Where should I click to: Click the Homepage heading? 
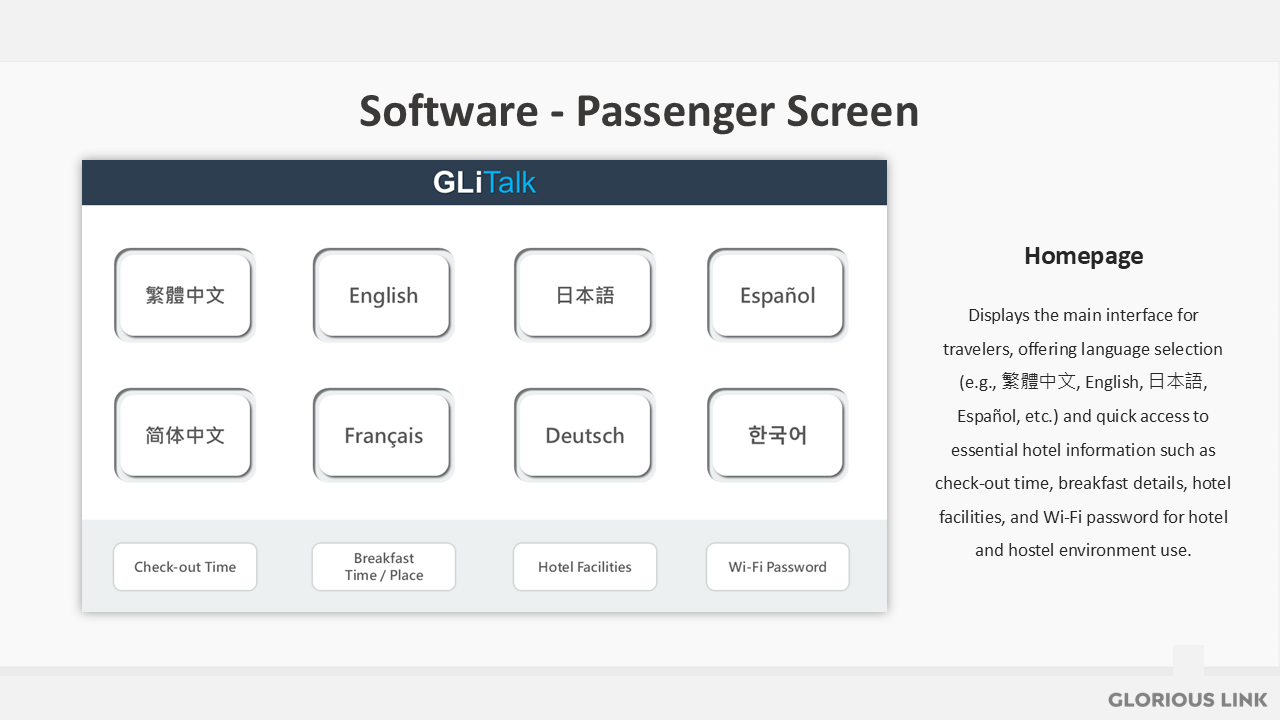tap(1083, 256)
